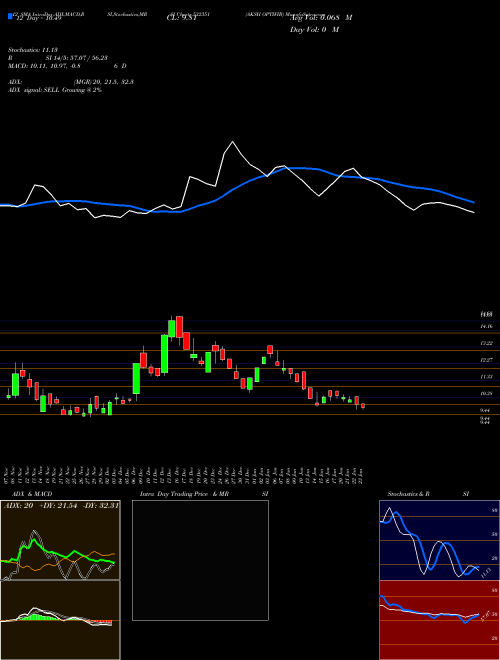The height and width of the screenshot is (660, 500).
Task: Click the MACD histogram chart panel
Action: pyautogui.click(x=60, y=620)
